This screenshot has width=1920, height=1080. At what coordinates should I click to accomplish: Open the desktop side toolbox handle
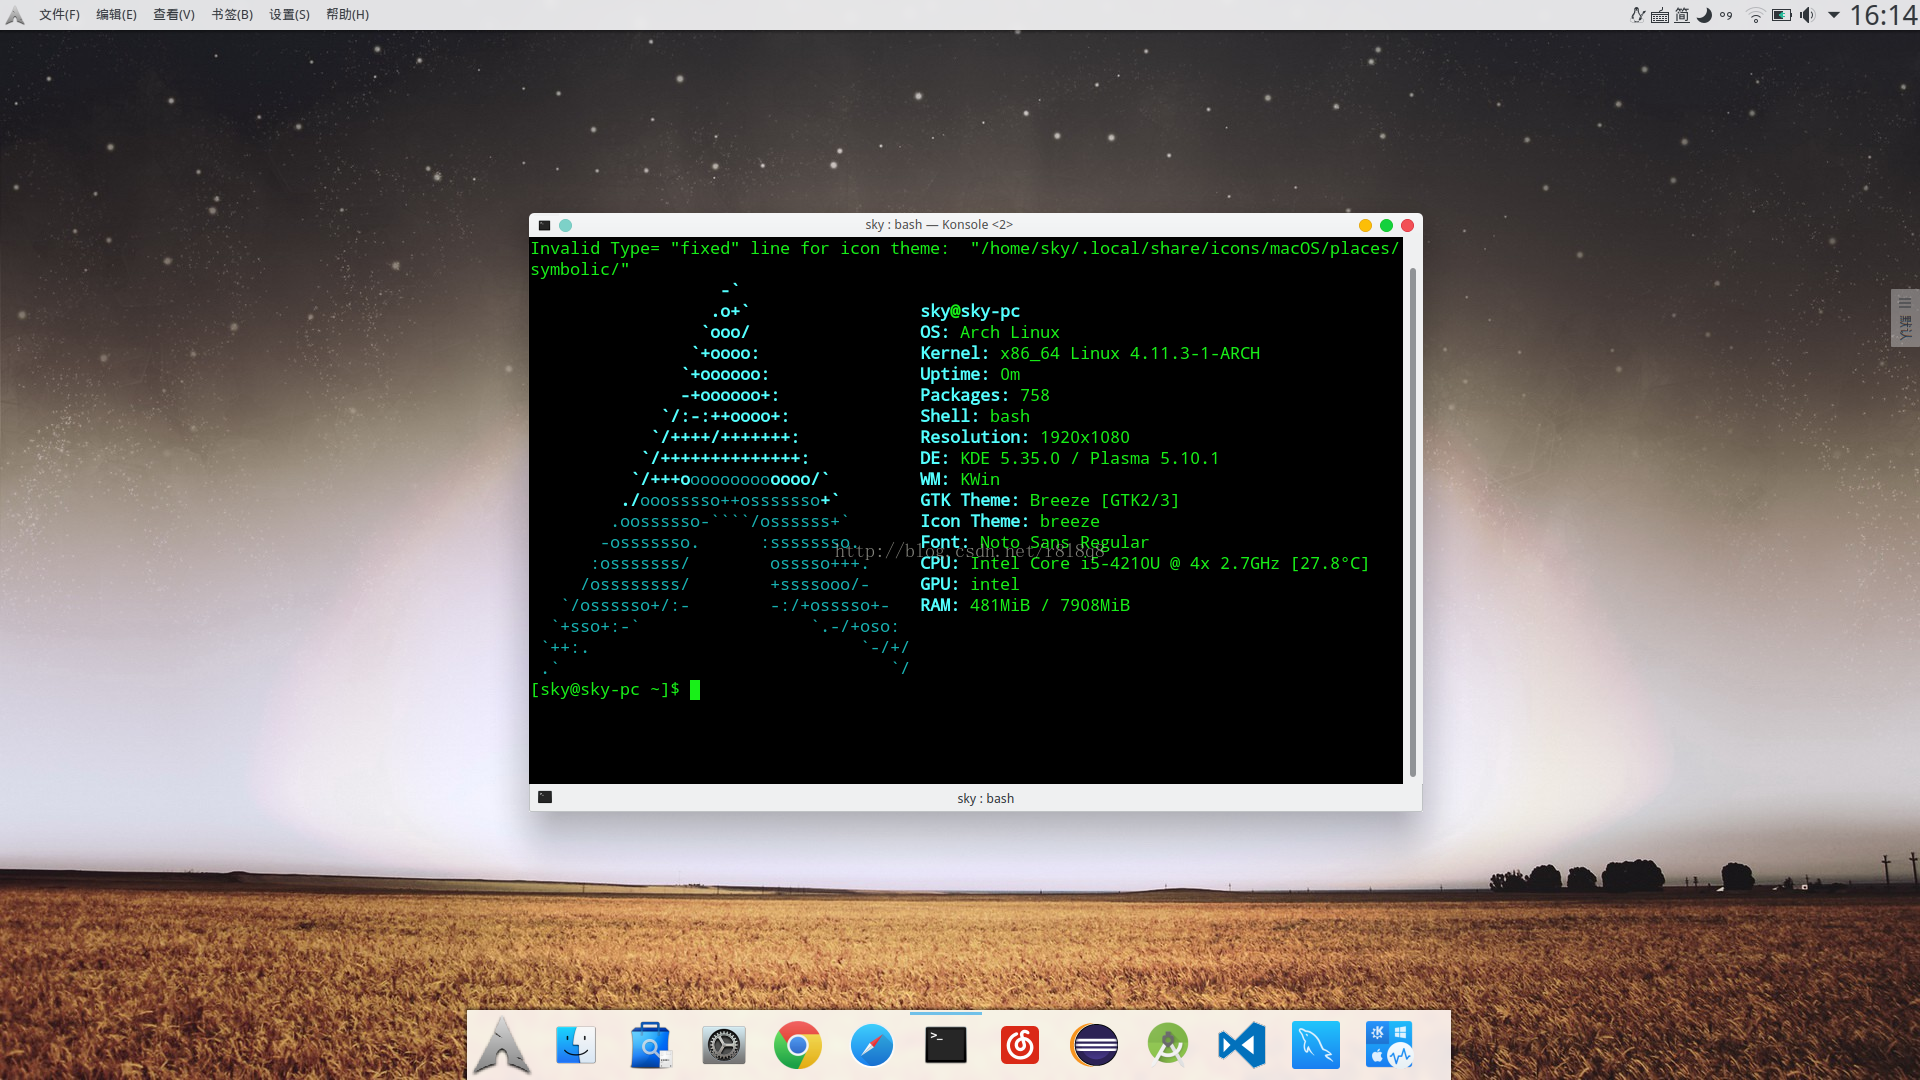click(1905, 318)
